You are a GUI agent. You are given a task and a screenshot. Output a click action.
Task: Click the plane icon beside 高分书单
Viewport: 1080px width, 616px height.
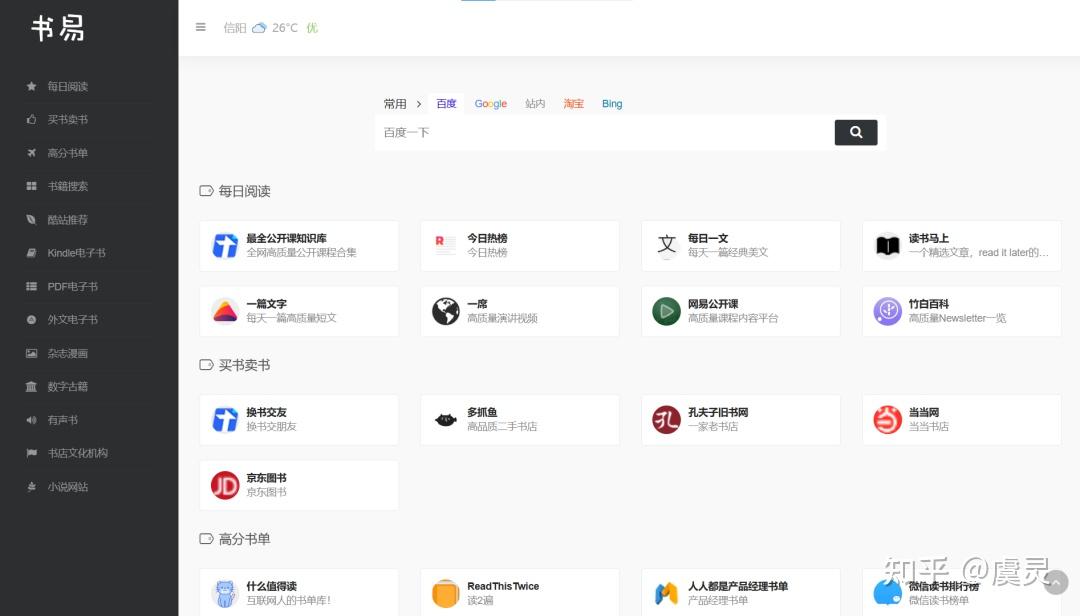[31, 153]
